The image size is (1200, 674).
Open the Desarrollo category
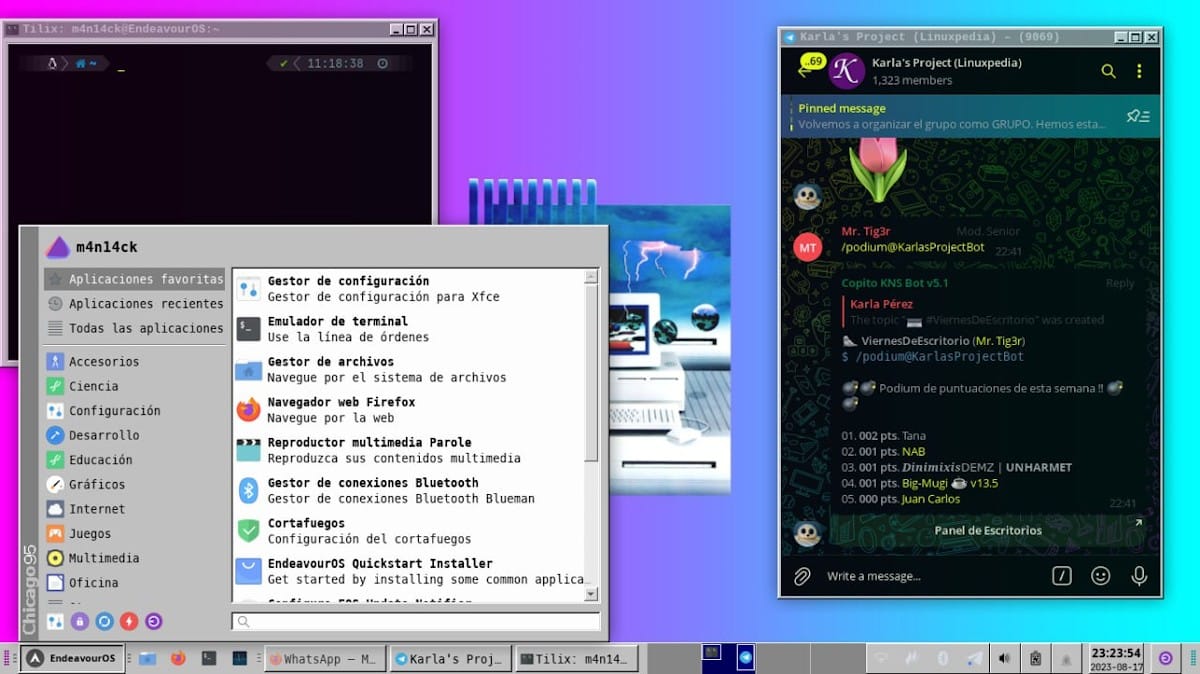pos(134,435)
